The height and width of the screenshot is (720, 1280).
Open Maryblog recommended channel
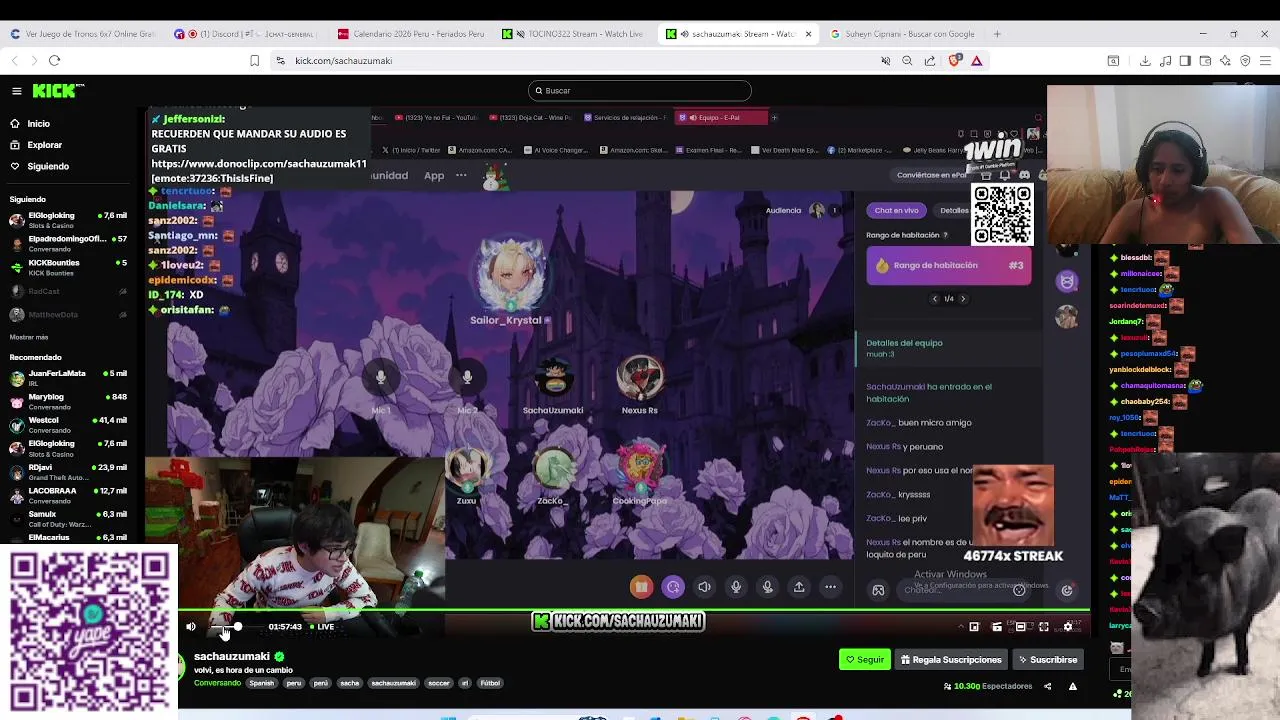click(x=68, y=402)
